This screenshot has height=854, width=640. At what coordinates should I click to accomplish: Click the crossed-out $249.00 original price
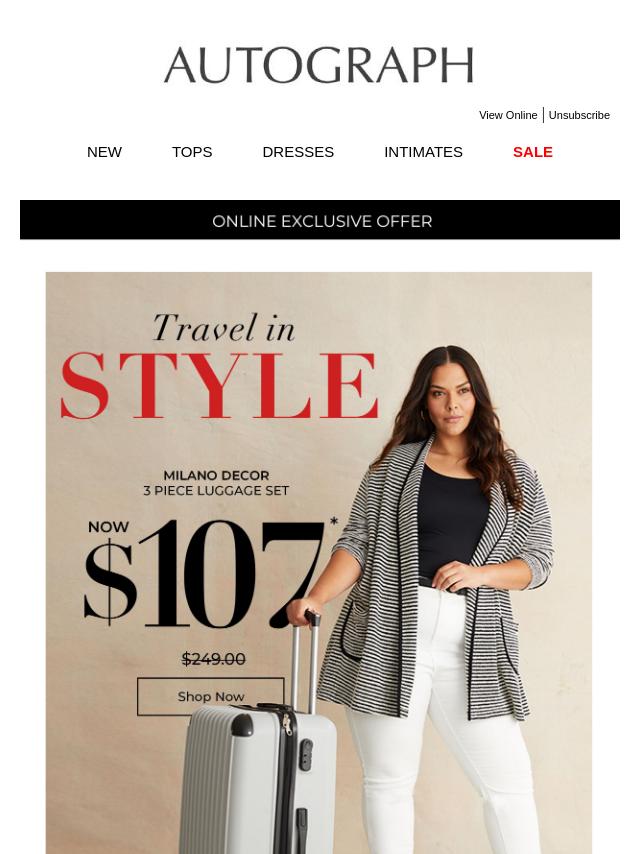[x=213, y=659]
